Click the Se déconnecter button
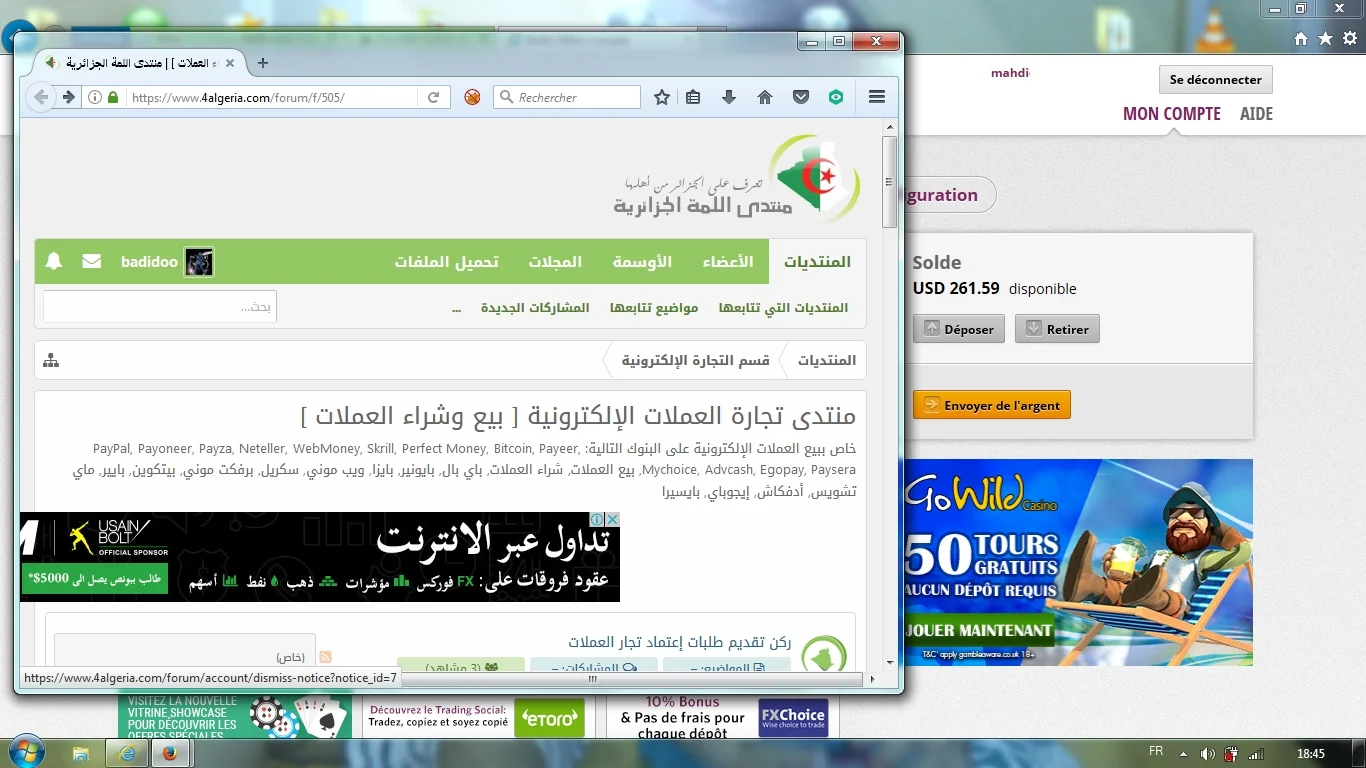Viewport: 1366px width, 768px height. coord(1215,80)
